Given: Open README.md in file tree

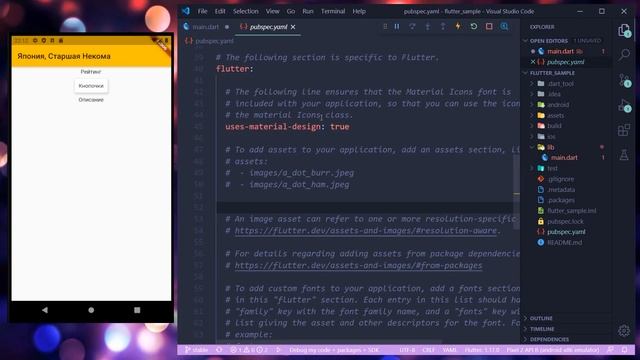Looking at the screenshot, I should pyautogui.click(x=564, y=242).
